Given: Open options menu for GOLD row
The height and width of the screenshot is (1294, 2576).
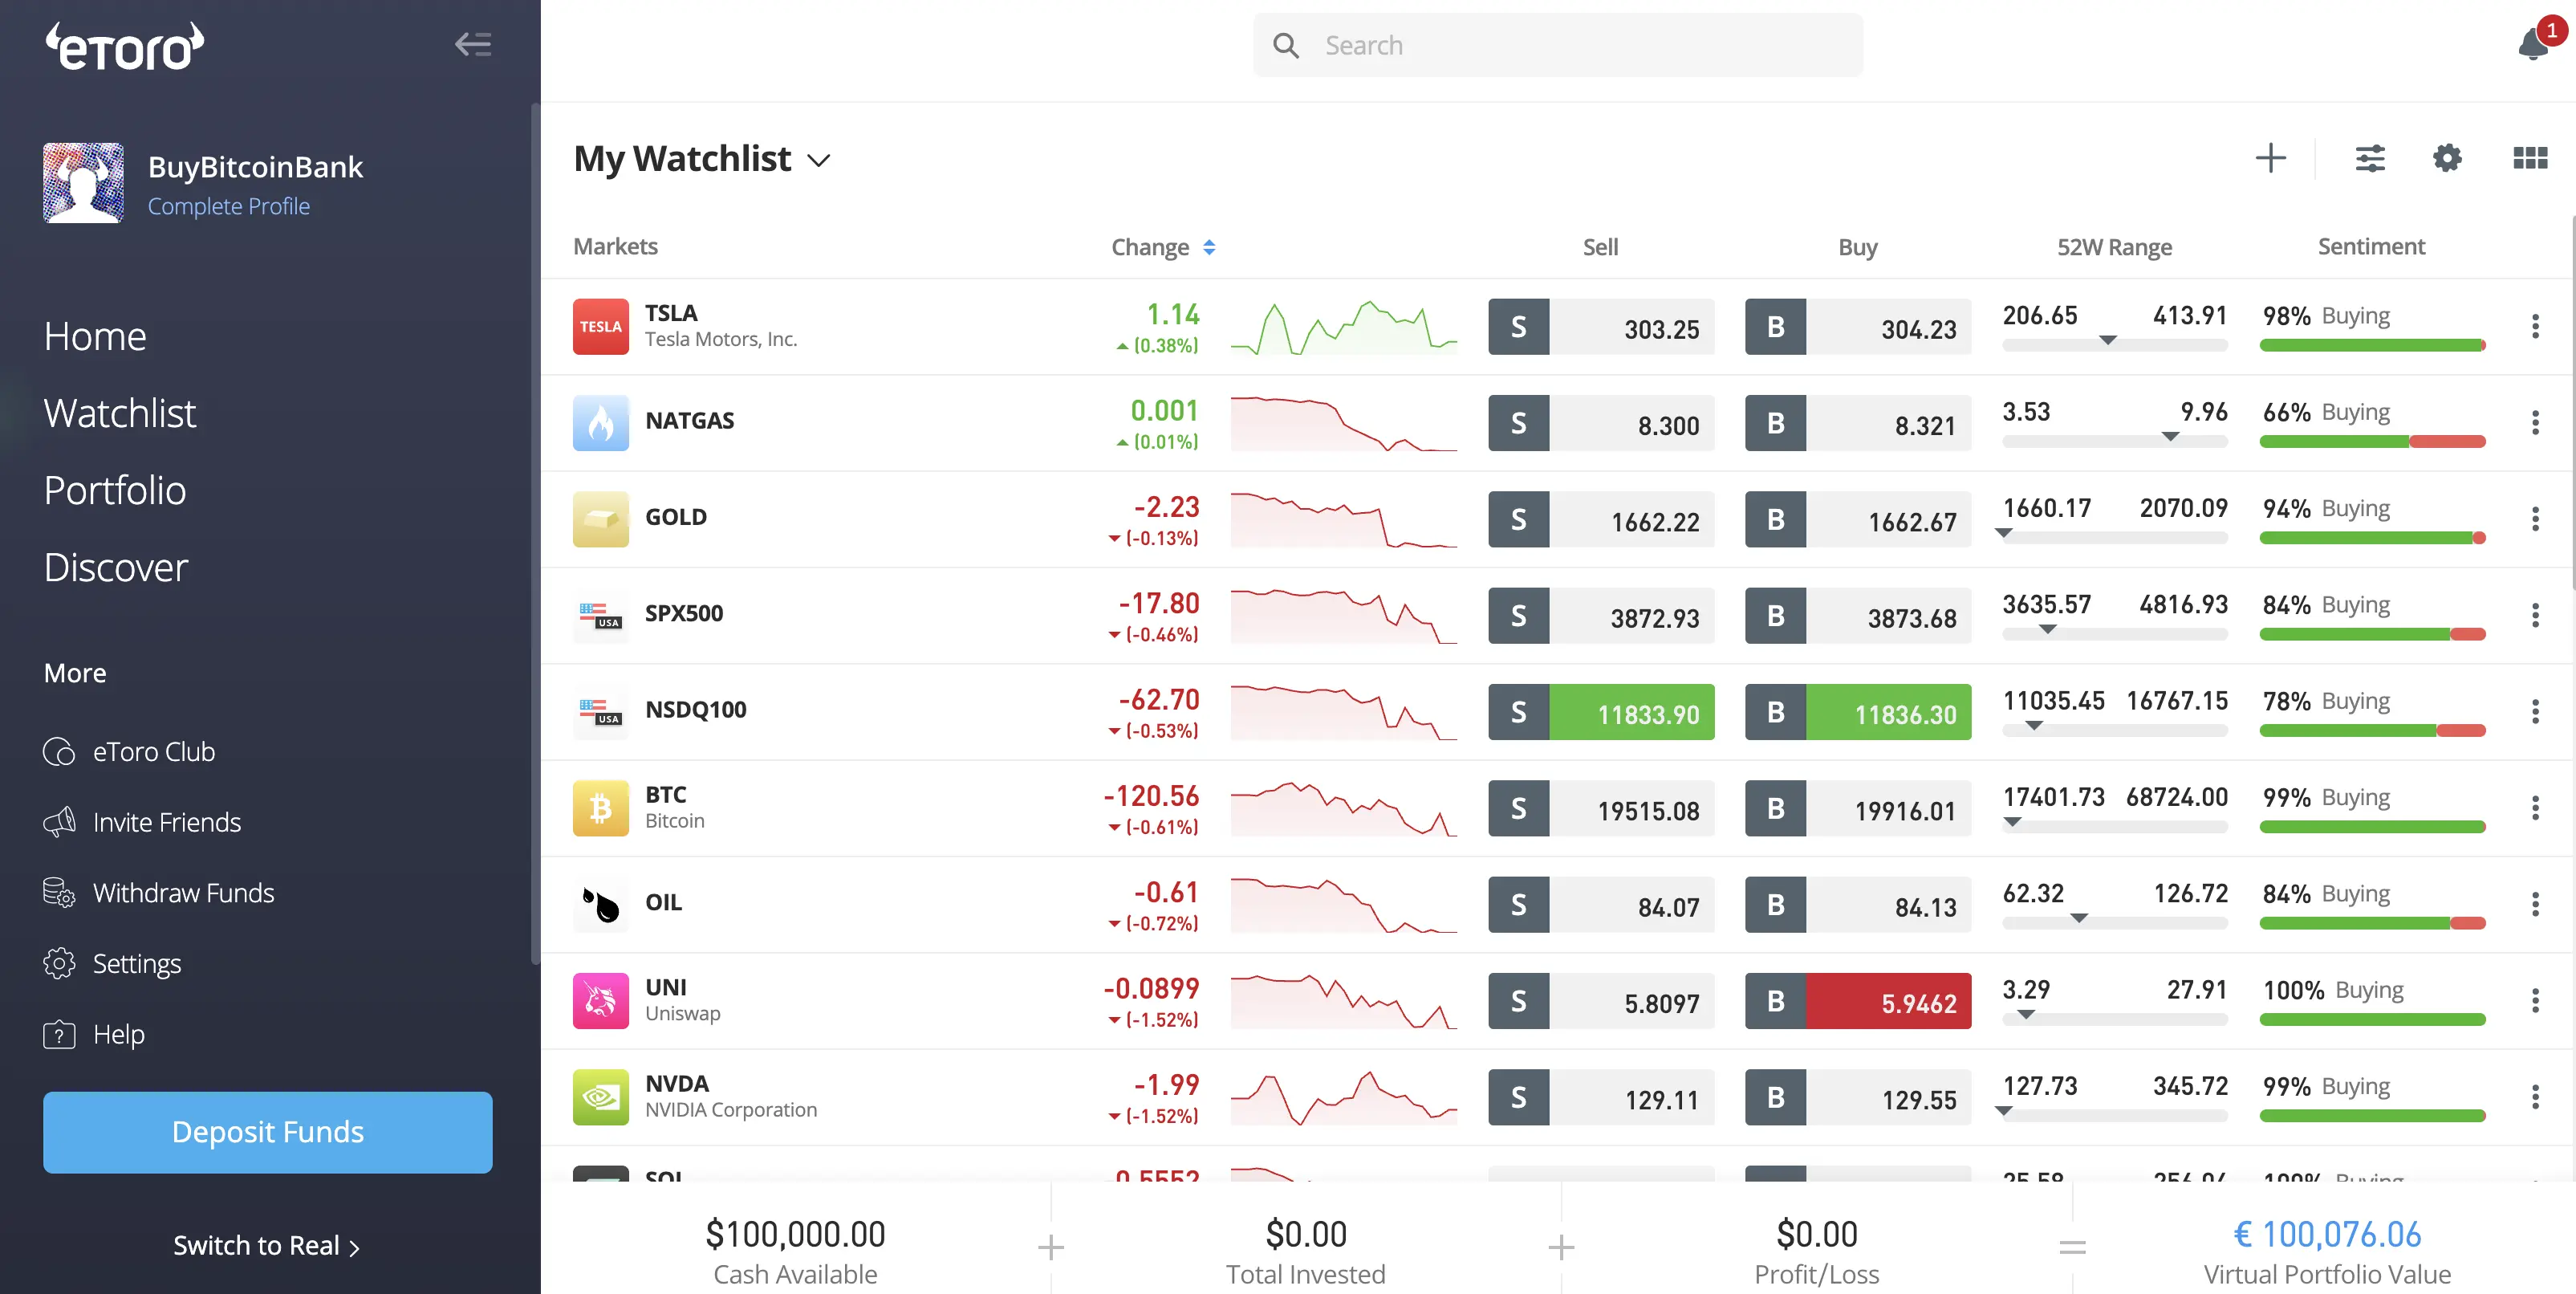Looking at the screenshot, I should click(2534, 518).
